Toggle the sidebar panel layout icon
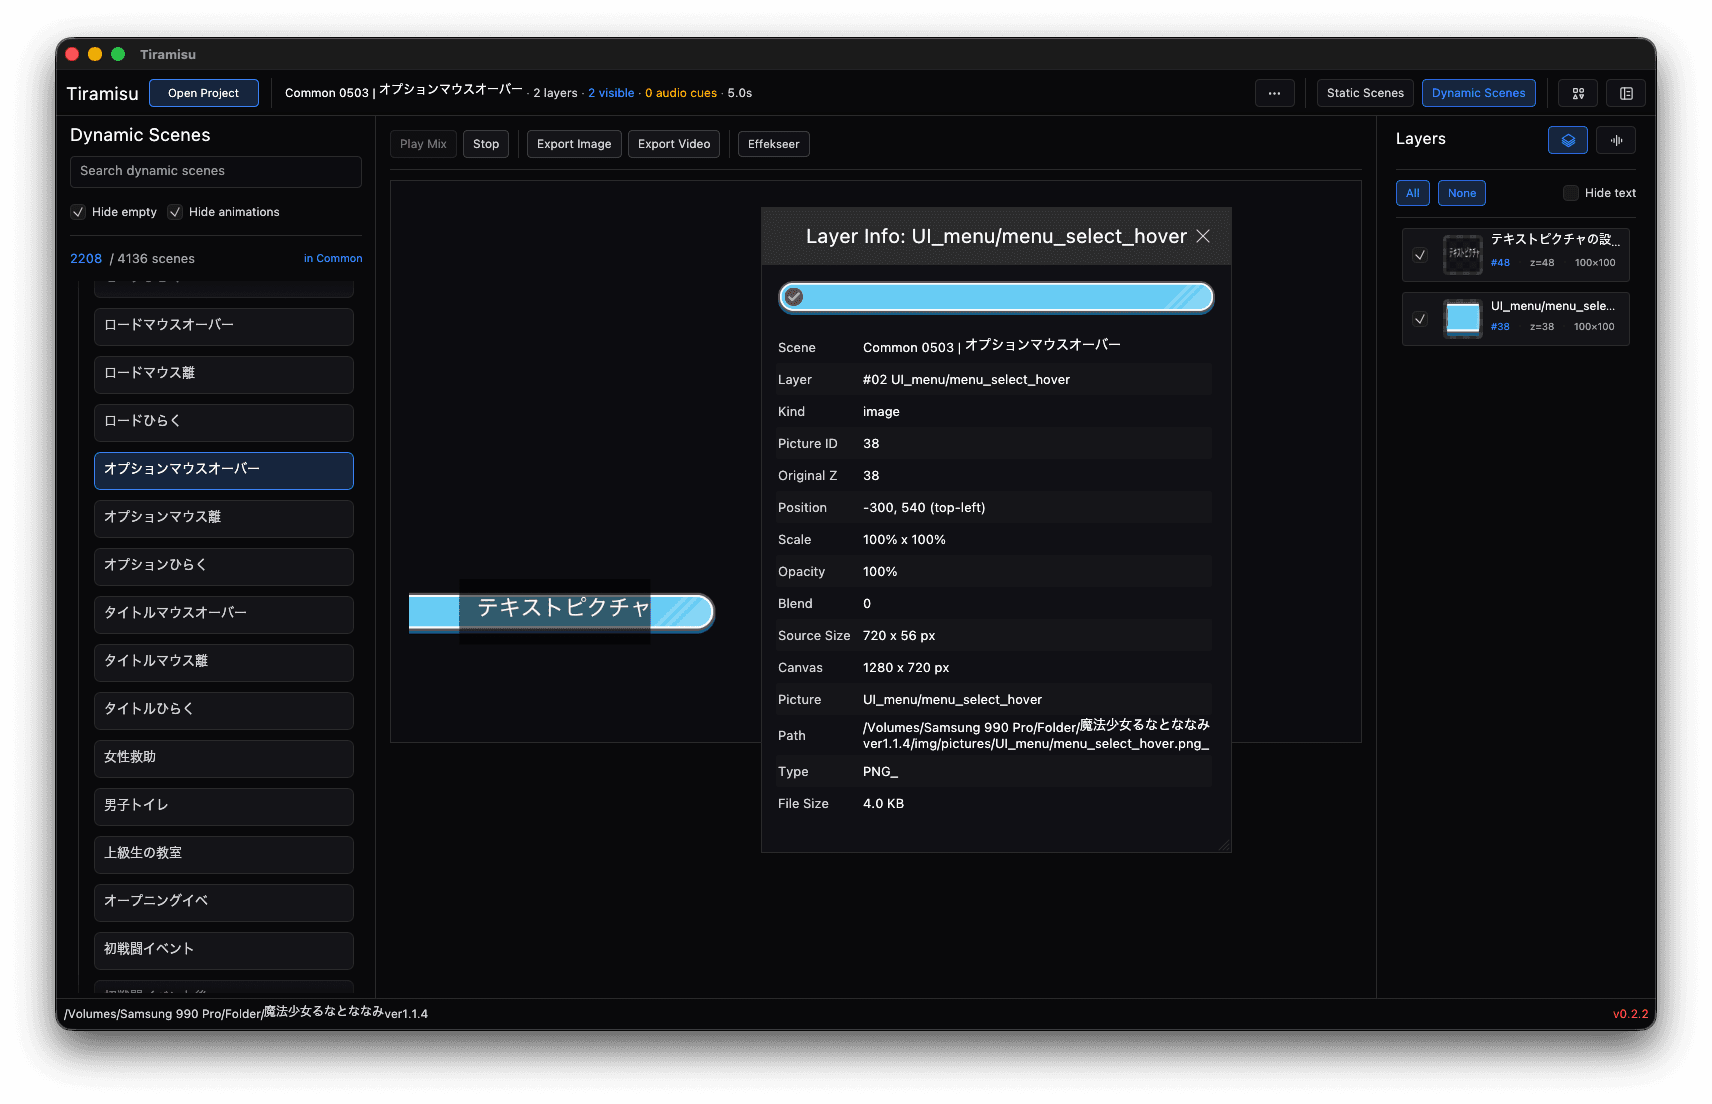This screenshot has width=1712, height=1104. point(1626,93)
